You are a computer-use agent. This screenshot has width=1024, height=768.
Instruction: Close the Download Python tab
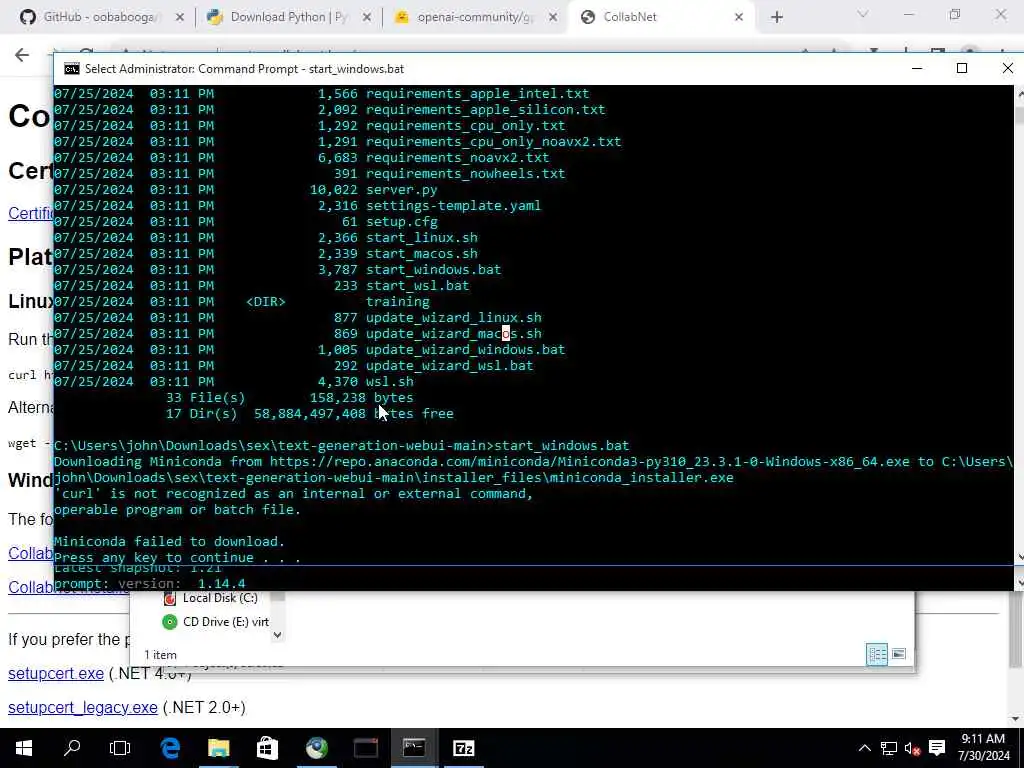[367, 18]
